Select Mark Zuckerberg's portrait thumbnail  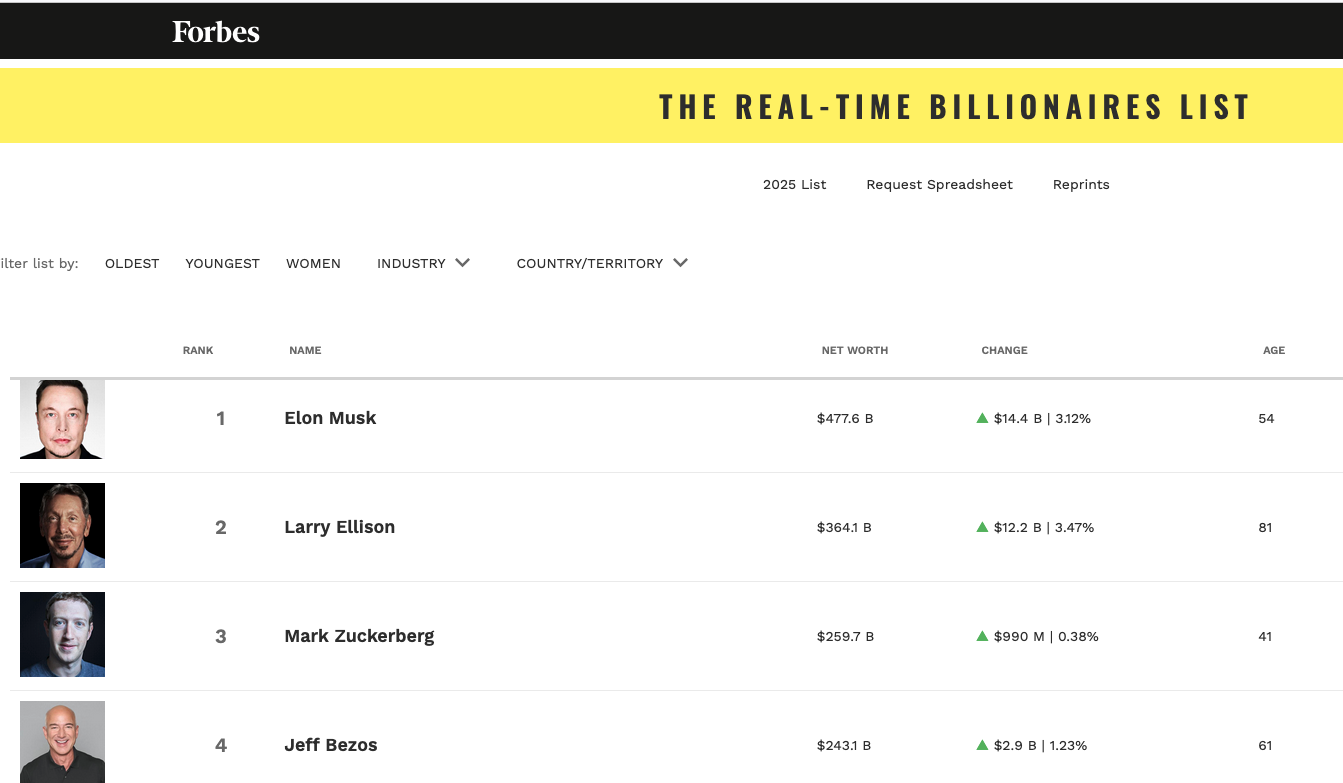point(62,635)
